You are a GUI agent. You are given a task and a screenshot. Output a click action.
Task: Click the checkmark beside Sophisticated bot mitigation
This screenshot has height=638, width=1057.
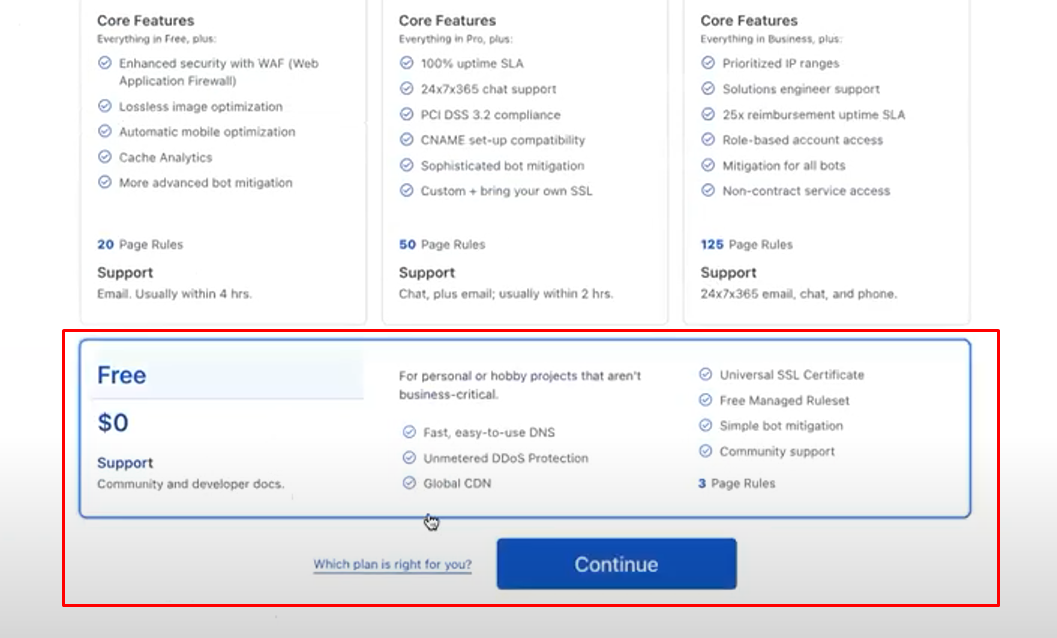406,166
